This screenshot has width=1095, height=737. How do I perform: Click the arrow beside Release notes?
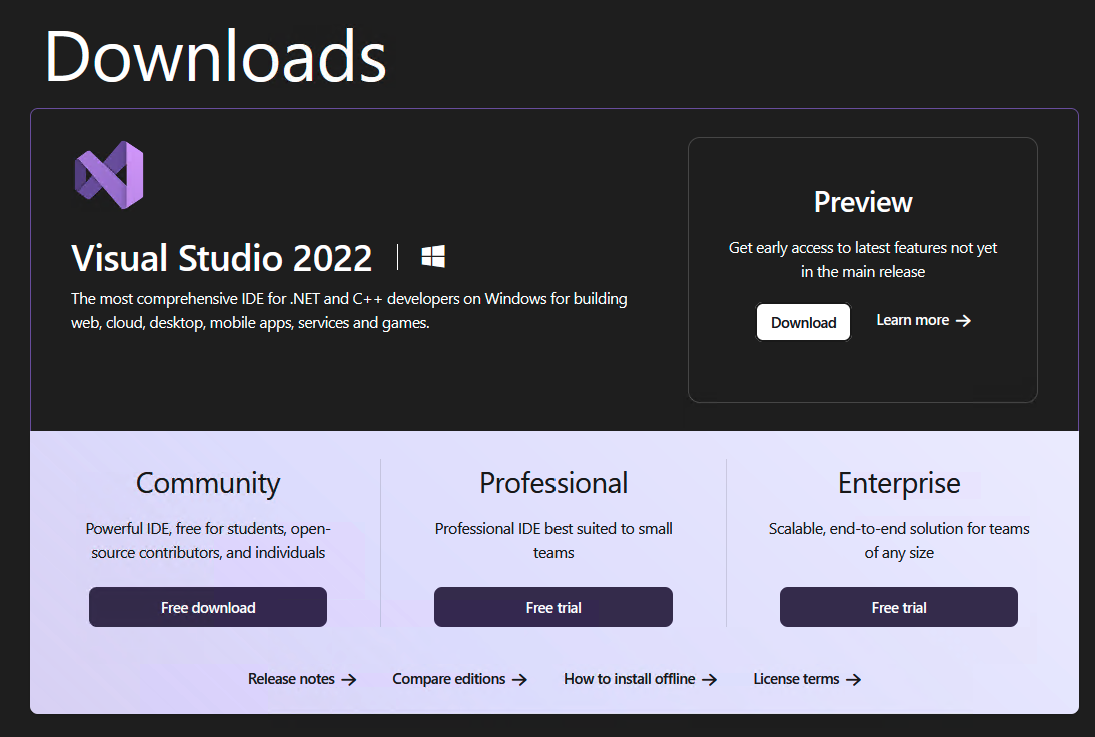[348, 680]
